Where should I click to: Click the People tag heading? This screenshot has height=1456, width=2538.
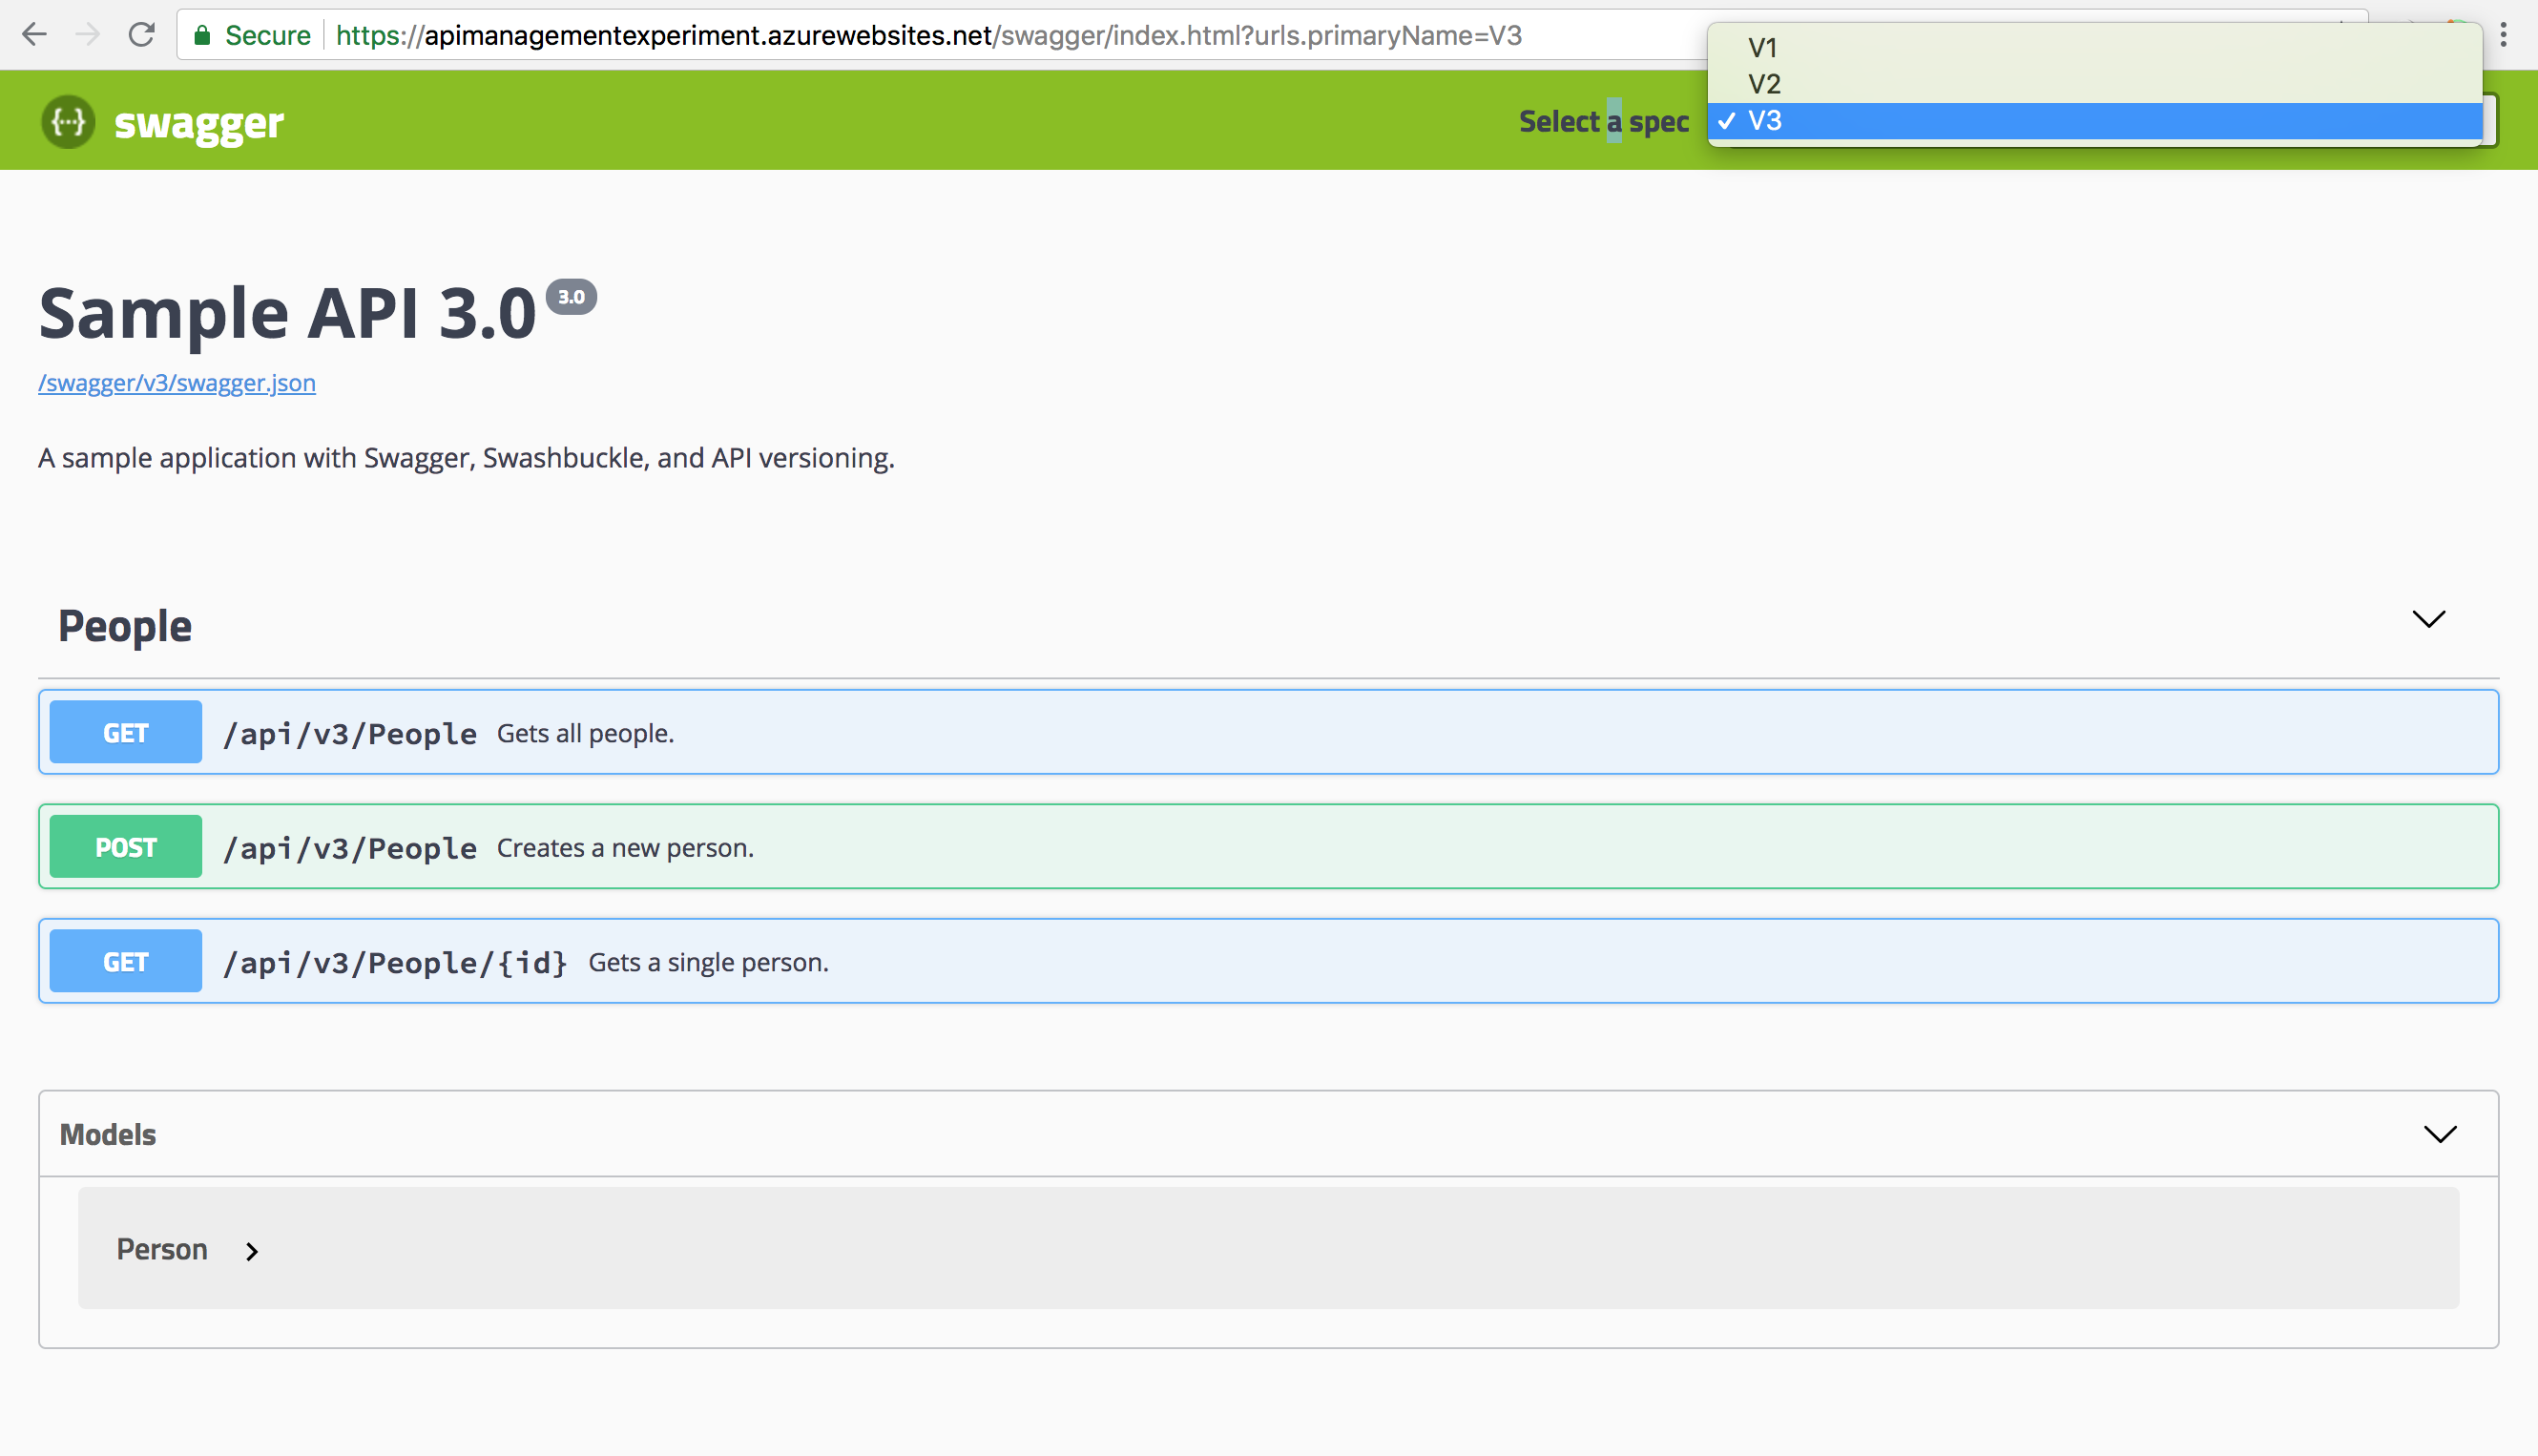[x=125, y=626]
